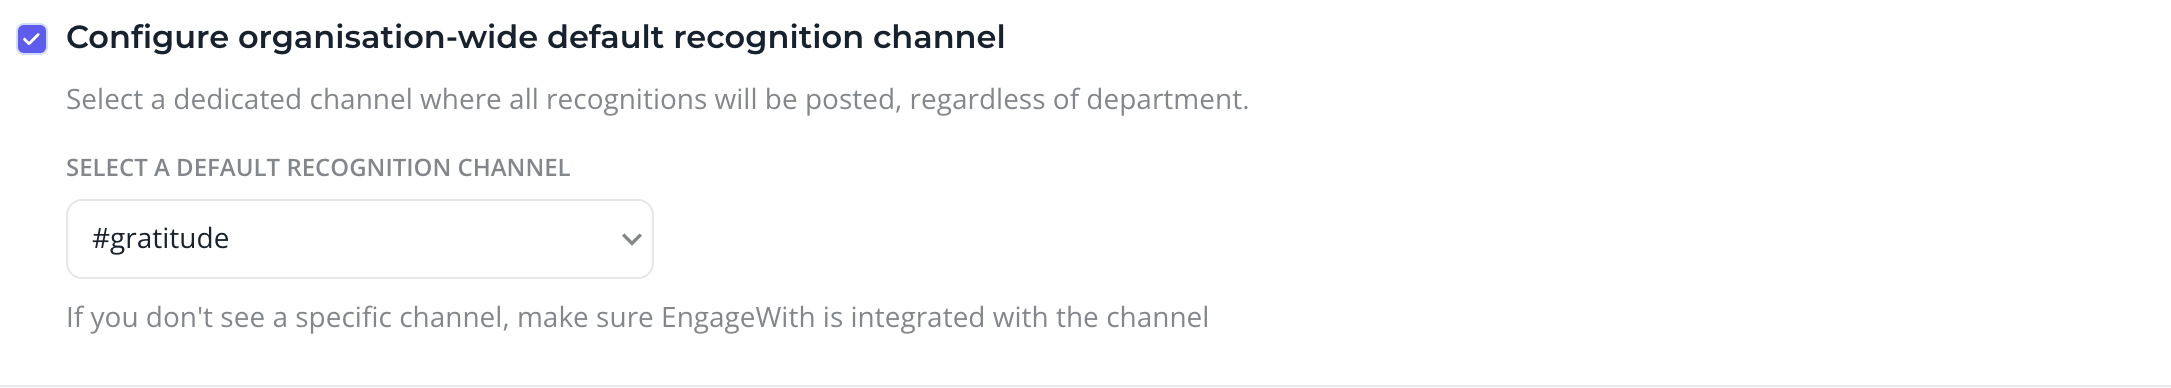The image size is (2171, 388).
Task: Uncheck the organisation-wide default recognition channel checkbox
Action: tap(32, 39)
